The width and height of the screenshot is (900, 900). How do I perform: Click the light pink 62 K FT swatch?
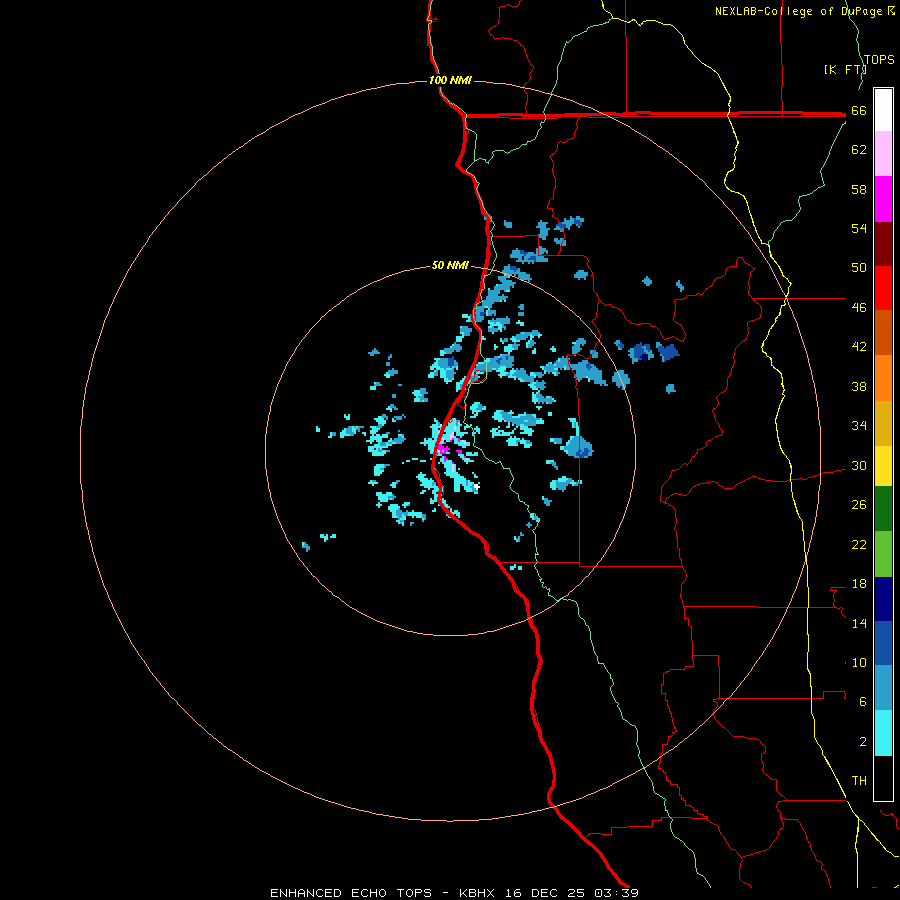pos(883,154)
